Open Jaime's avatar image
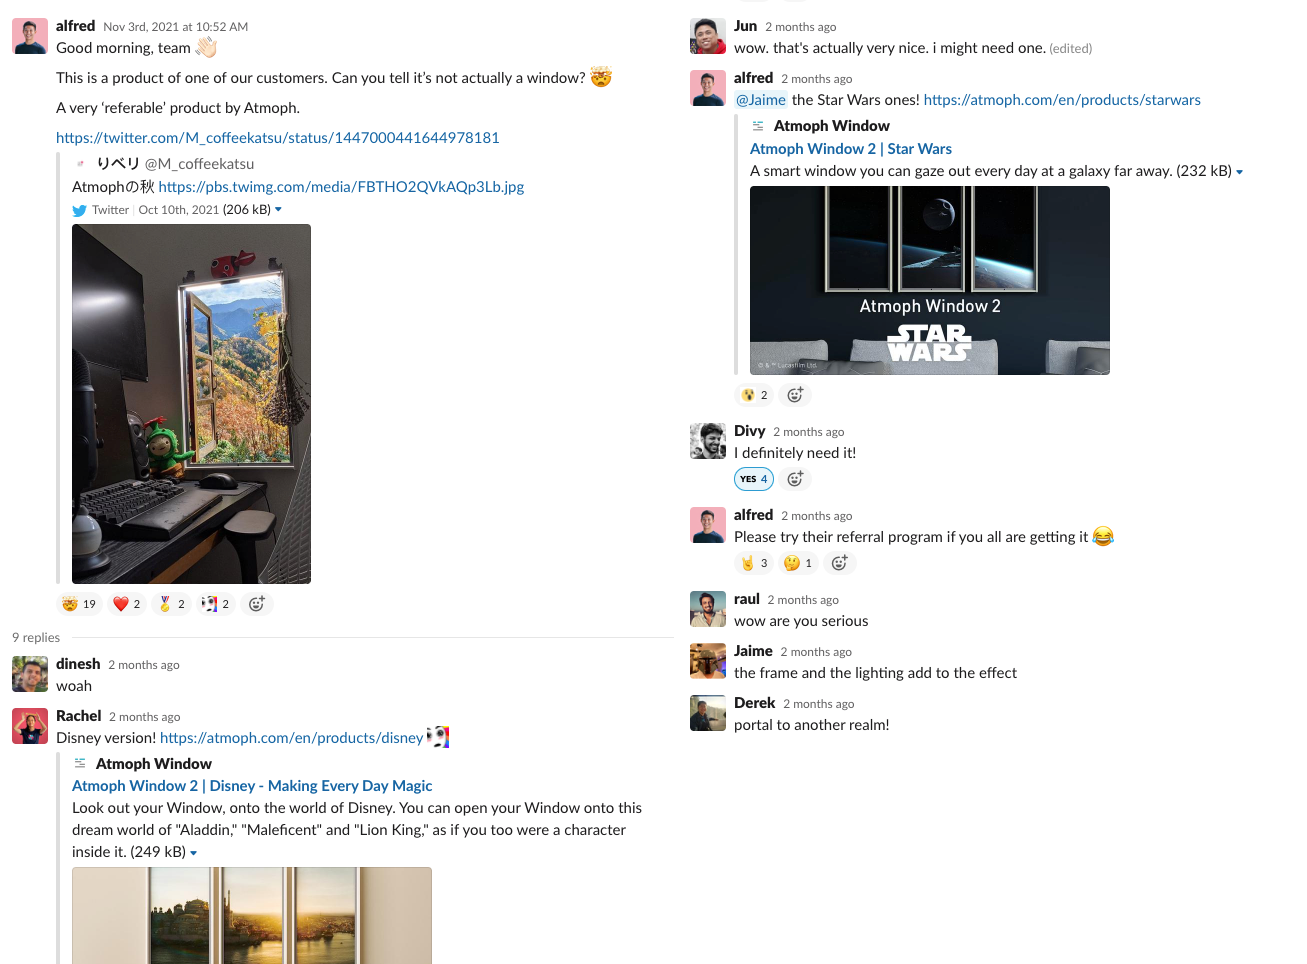Viewport: 1307px width, 964px height. [x=708, y=661]
